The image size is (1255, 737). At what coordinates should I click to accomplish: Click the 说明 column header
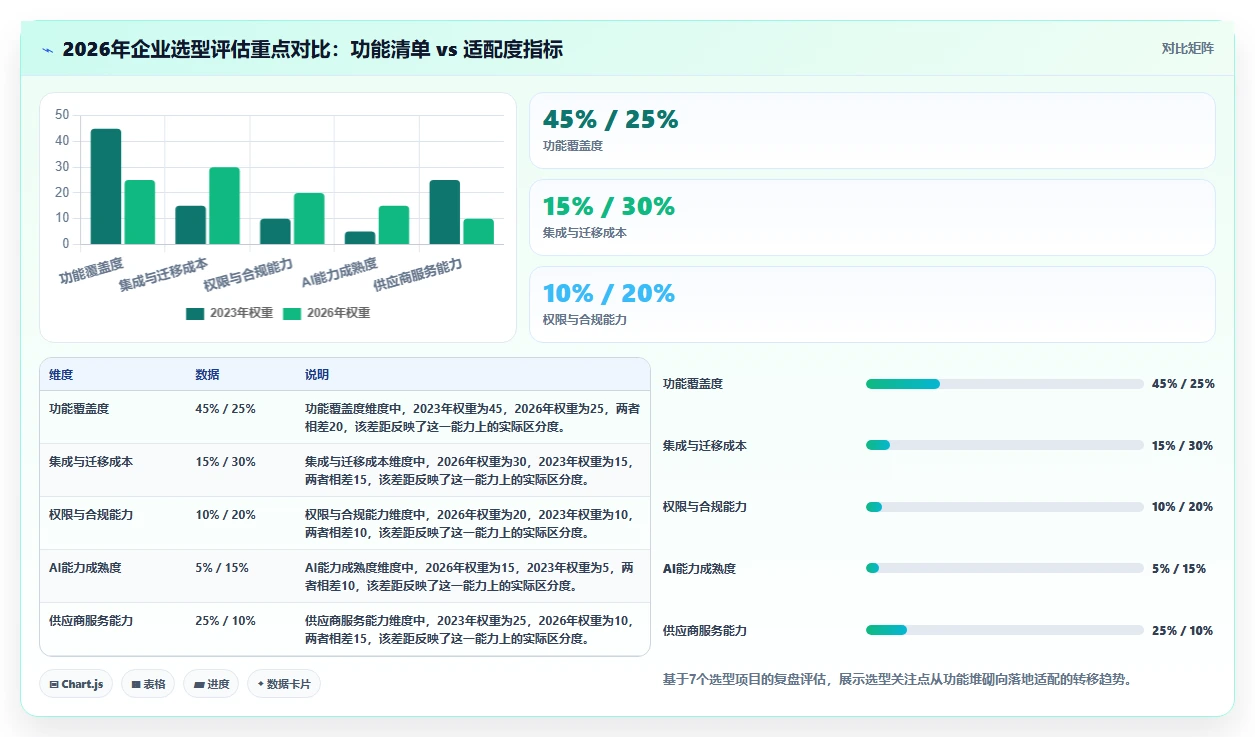point(317,375)
